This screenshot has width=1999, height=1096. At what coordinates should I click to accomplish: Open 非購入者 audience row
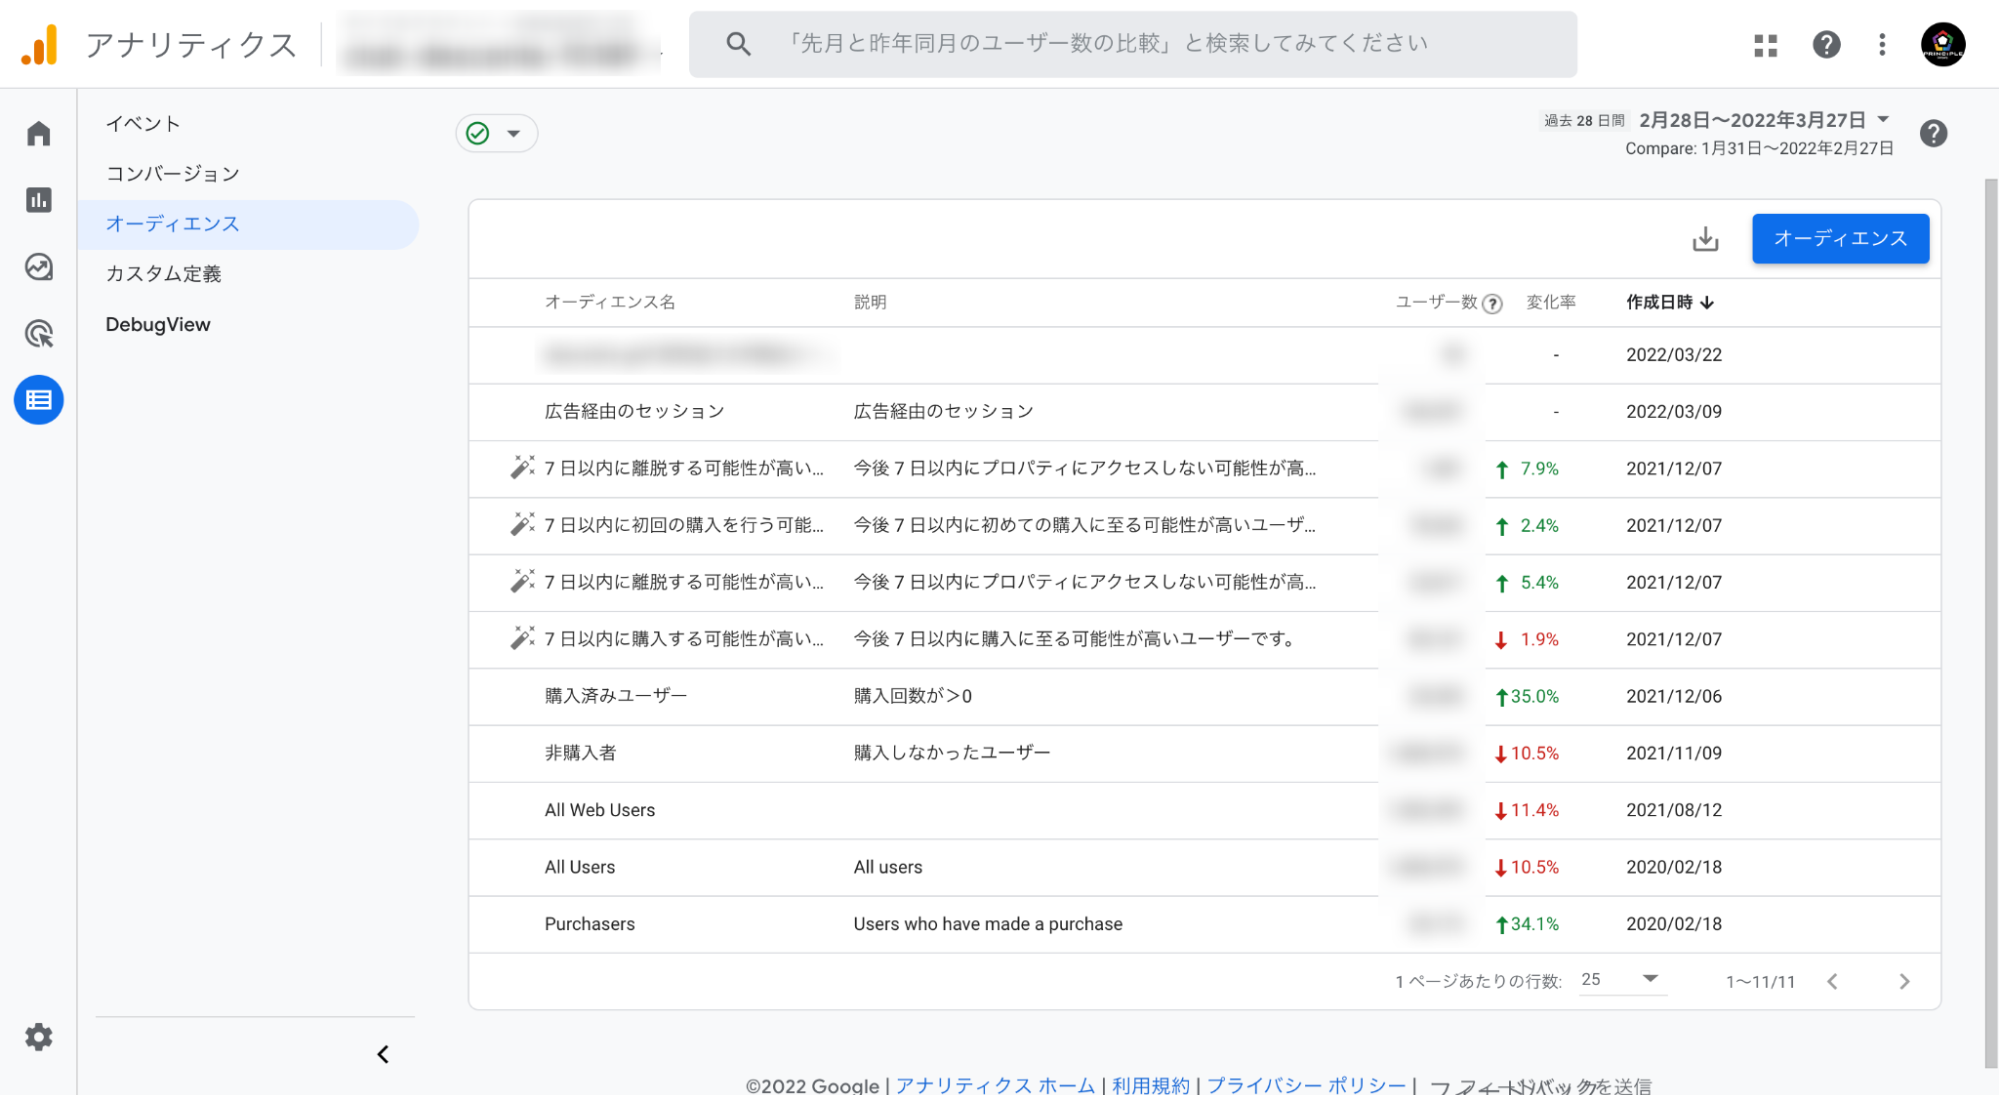[x=1204, y=754]
